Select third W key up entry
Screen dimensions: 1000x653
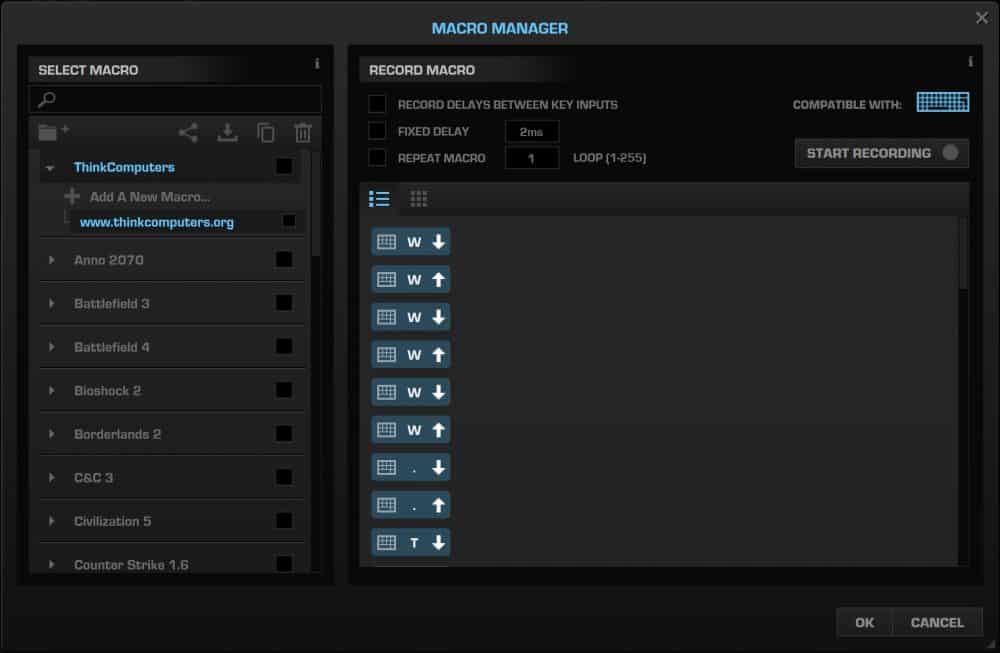pyautogui.click(x=411, y=430)
